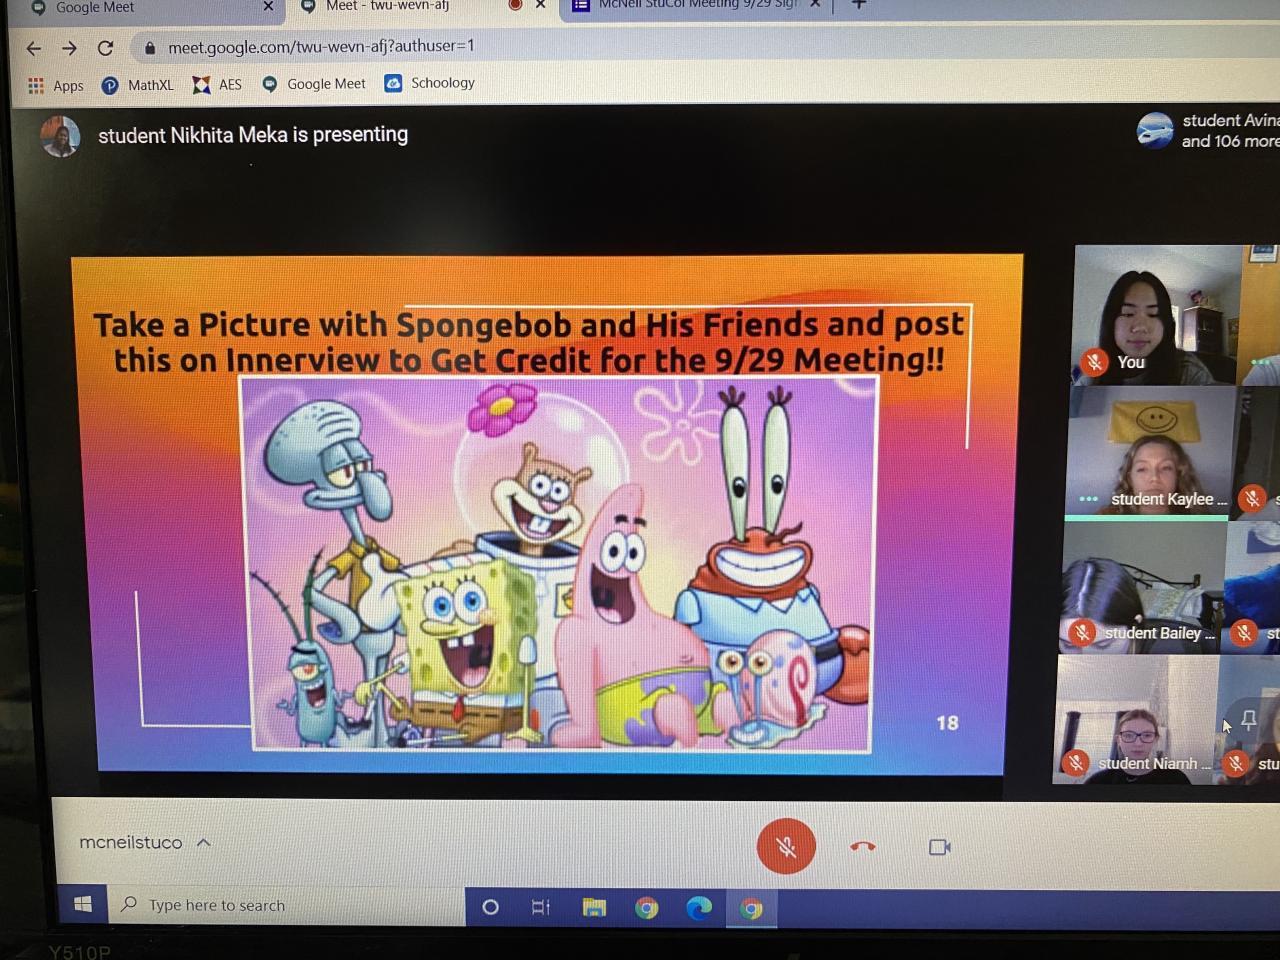
Task: Click the 'Type here to search' box
Action: (288, 906)
